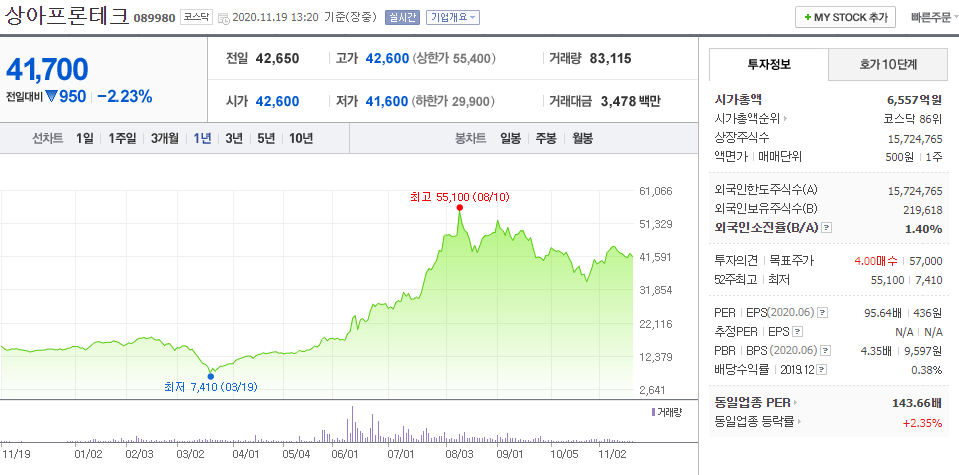
Task: Click the 상한가 55,400 text
Action: (454, 59)
